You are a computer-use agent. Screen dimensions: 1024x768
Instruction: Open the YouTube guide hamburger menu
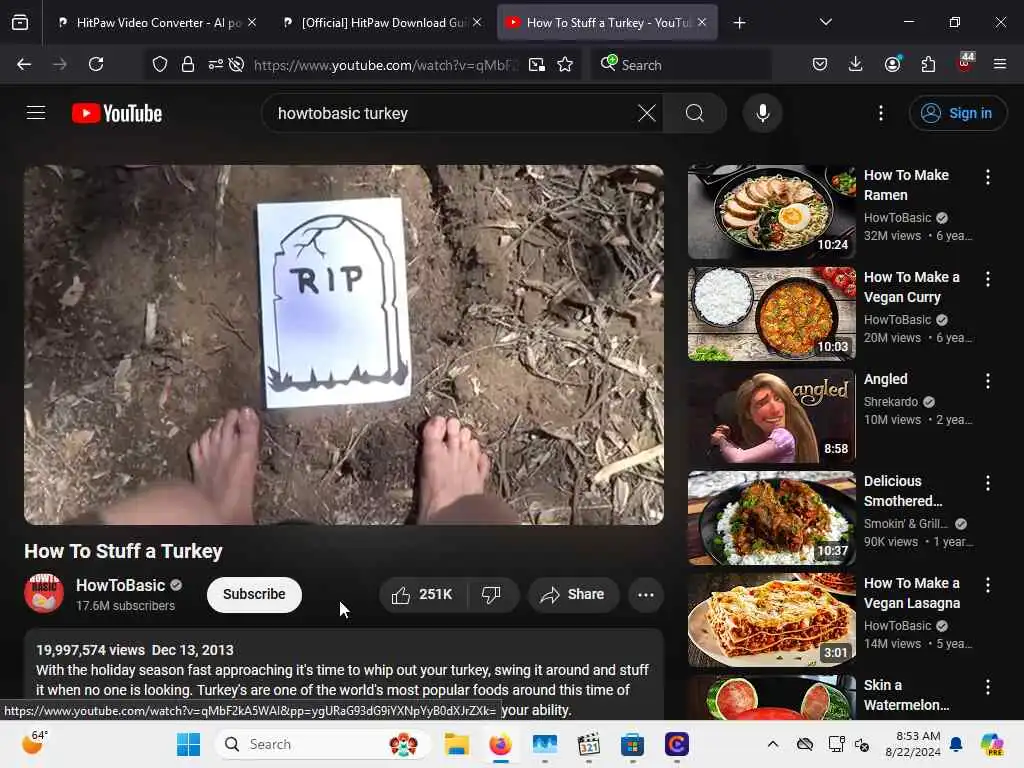[x=36, y=113]
